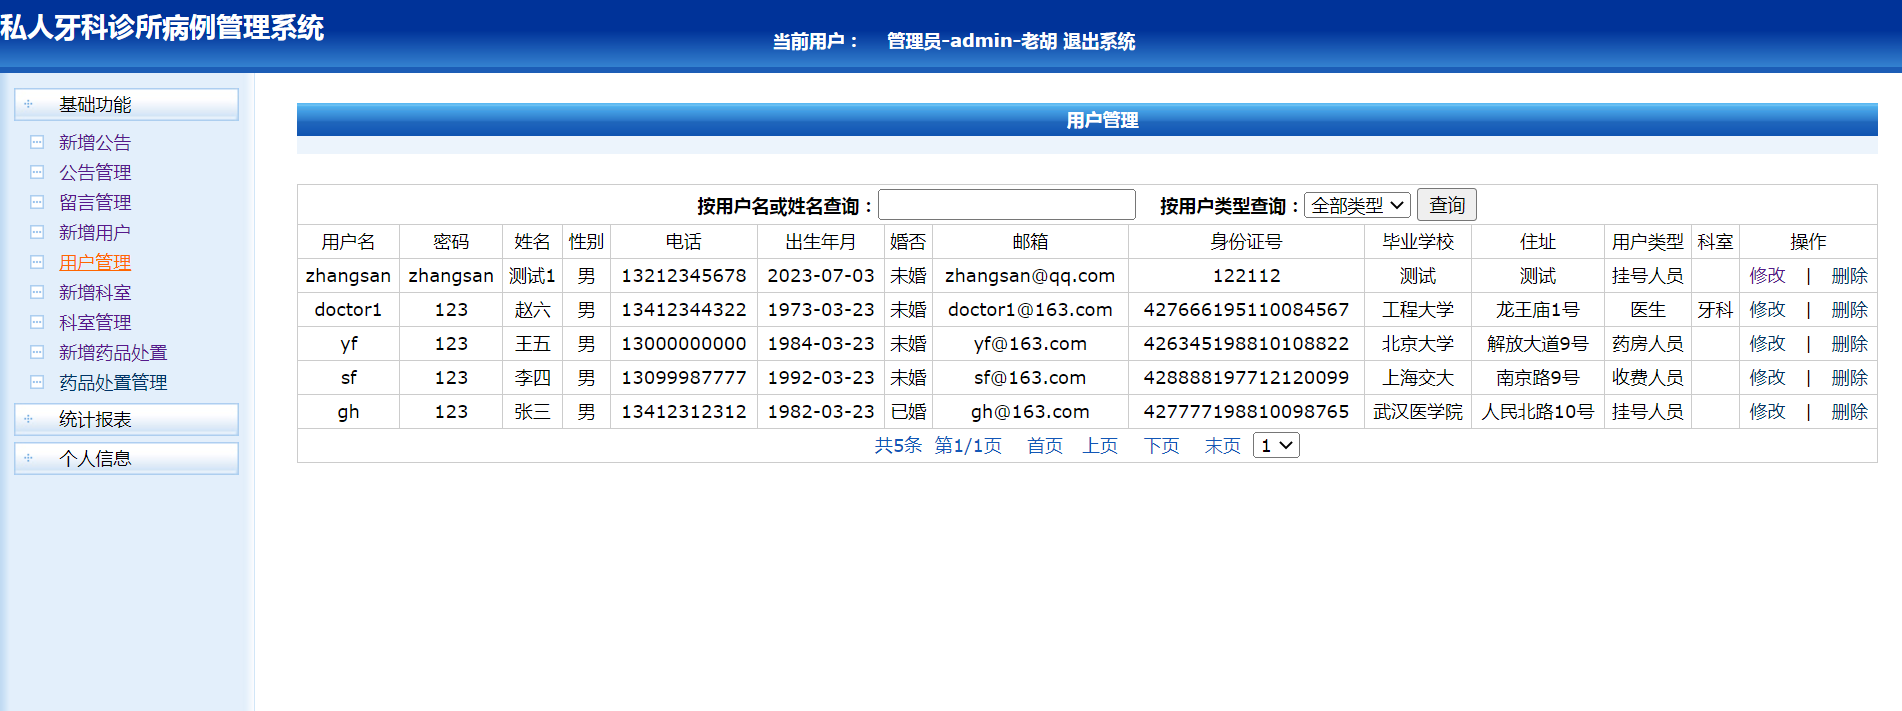Open 留言管理 menu item
Screen dimensions: 1902x711
pos(95,202)
